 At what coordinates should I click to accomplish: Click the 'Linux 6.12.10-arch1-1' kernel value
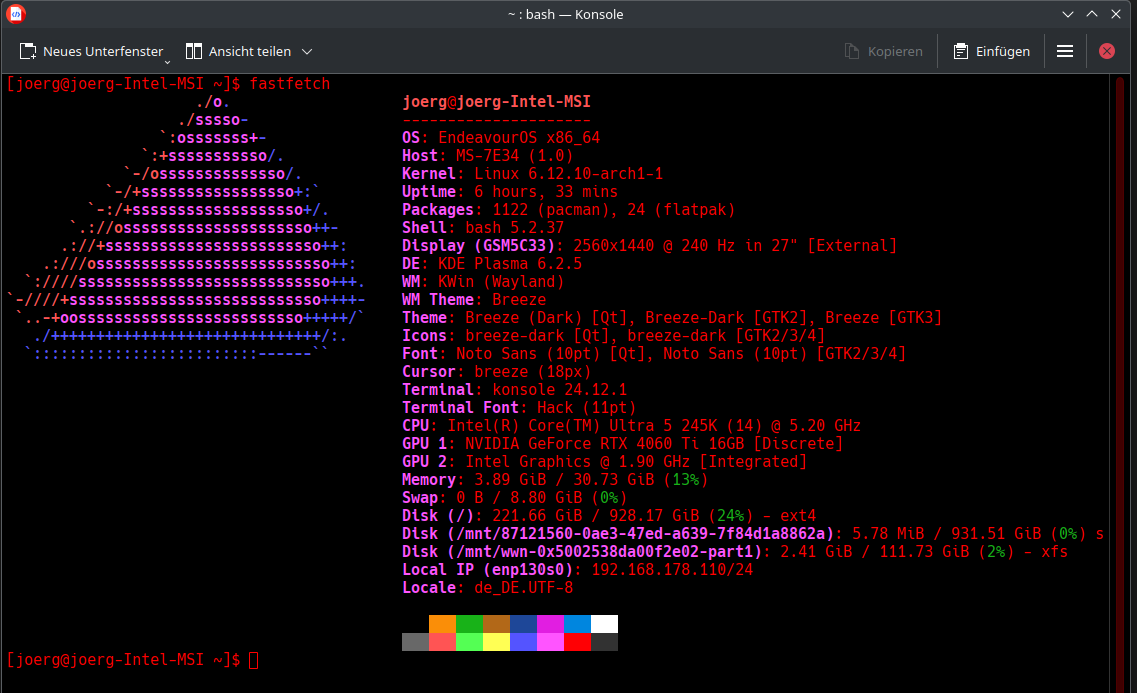click(568, 174)
